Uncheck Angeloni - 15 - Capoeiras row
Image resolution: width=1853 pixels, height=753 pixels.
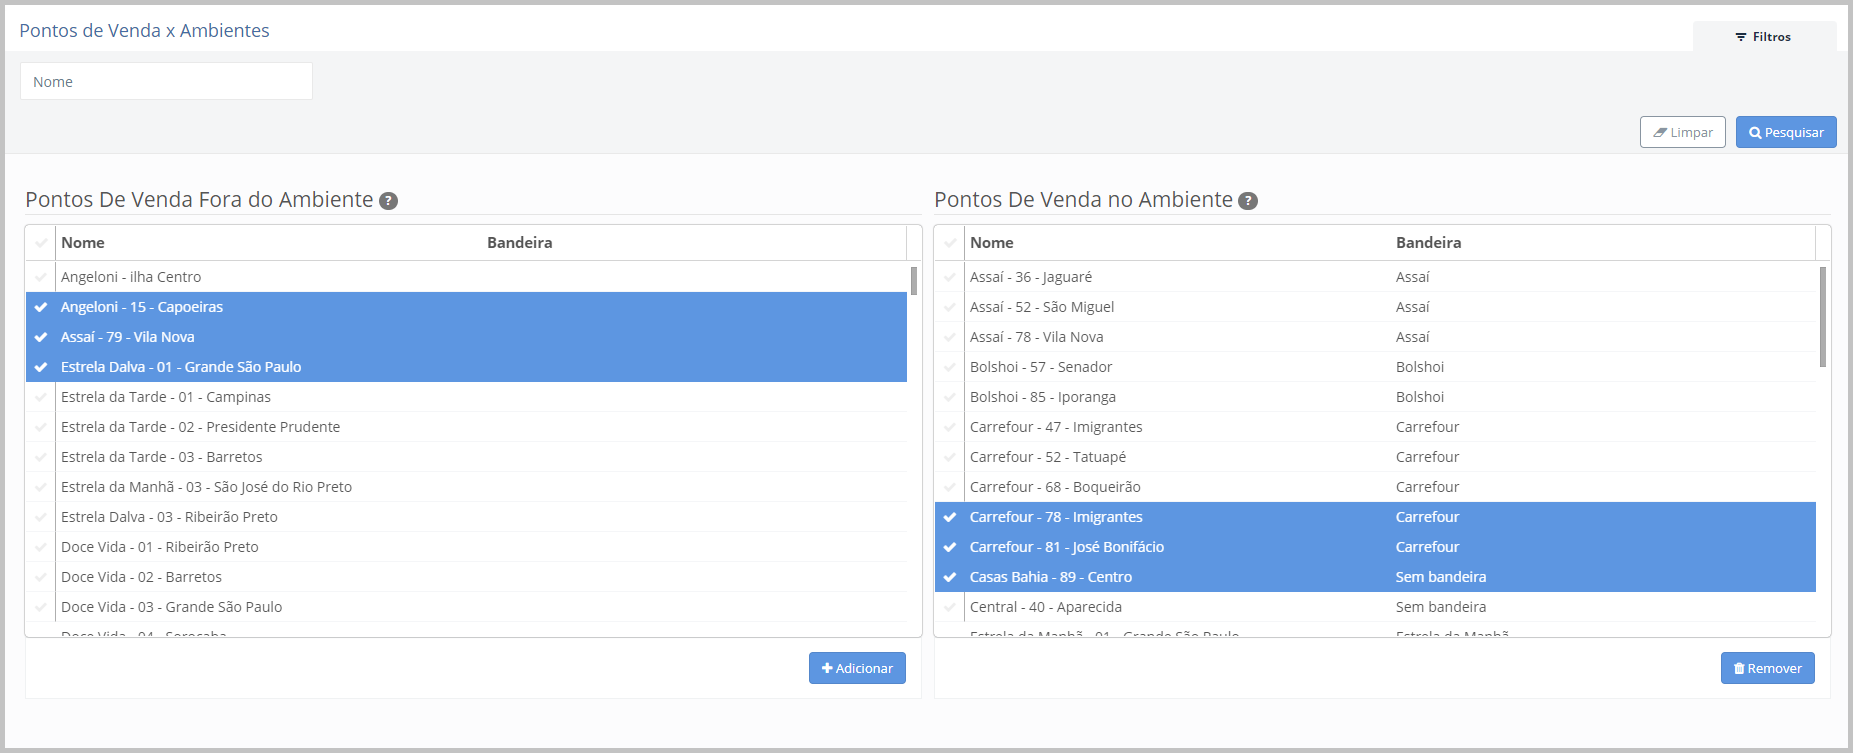[41, 307]
